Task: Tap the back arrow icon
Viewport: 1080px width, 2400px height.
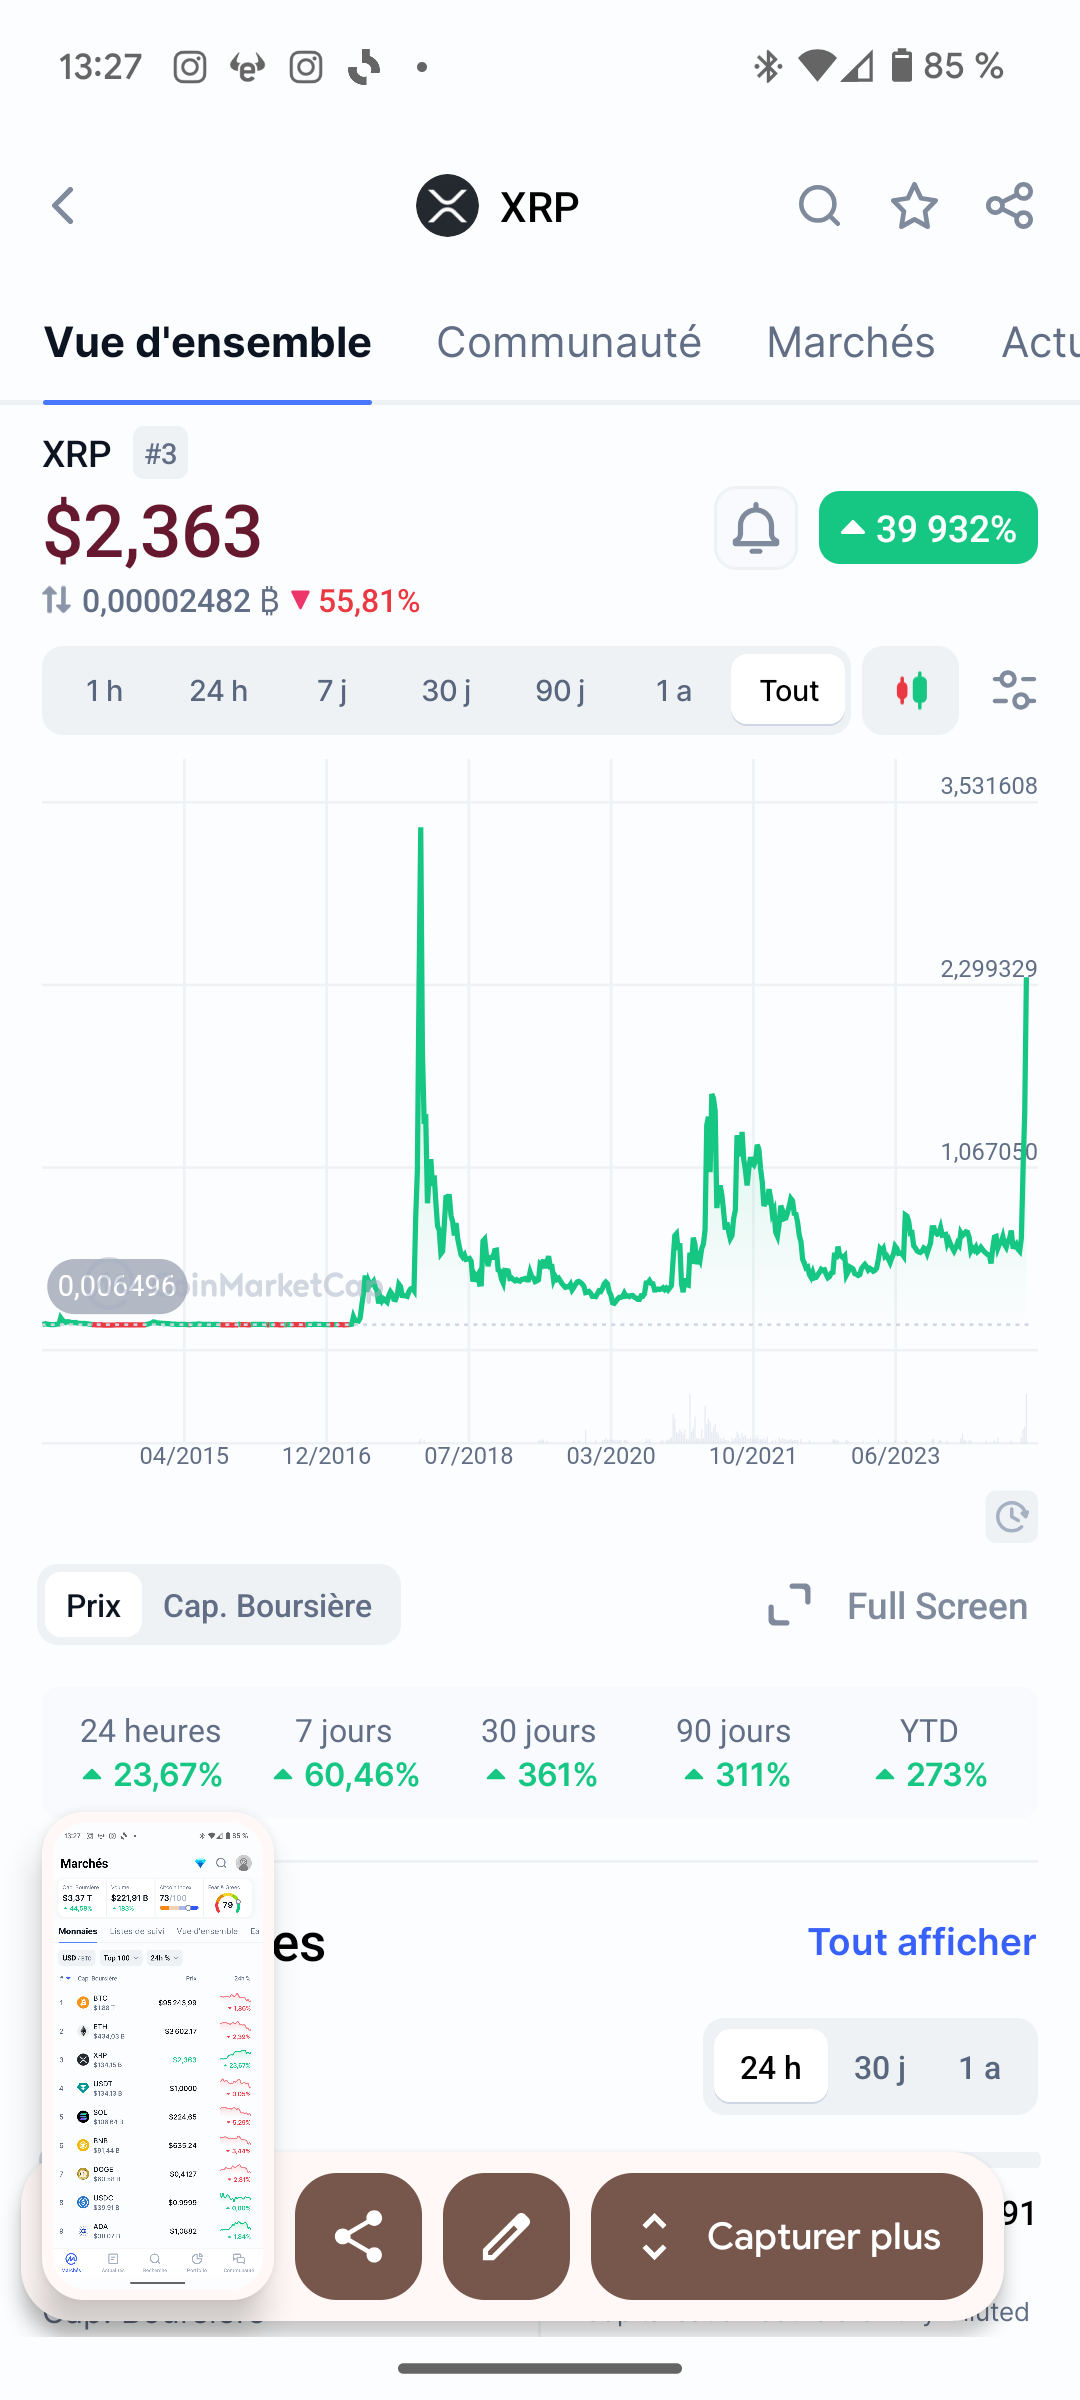Action: tap(64, 206)
